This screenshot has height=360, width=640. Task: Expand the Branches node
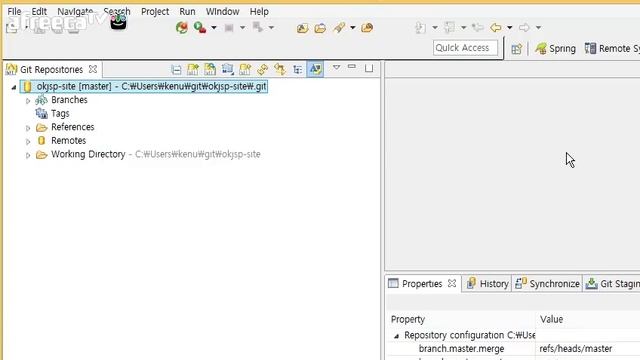coord(28,100)
